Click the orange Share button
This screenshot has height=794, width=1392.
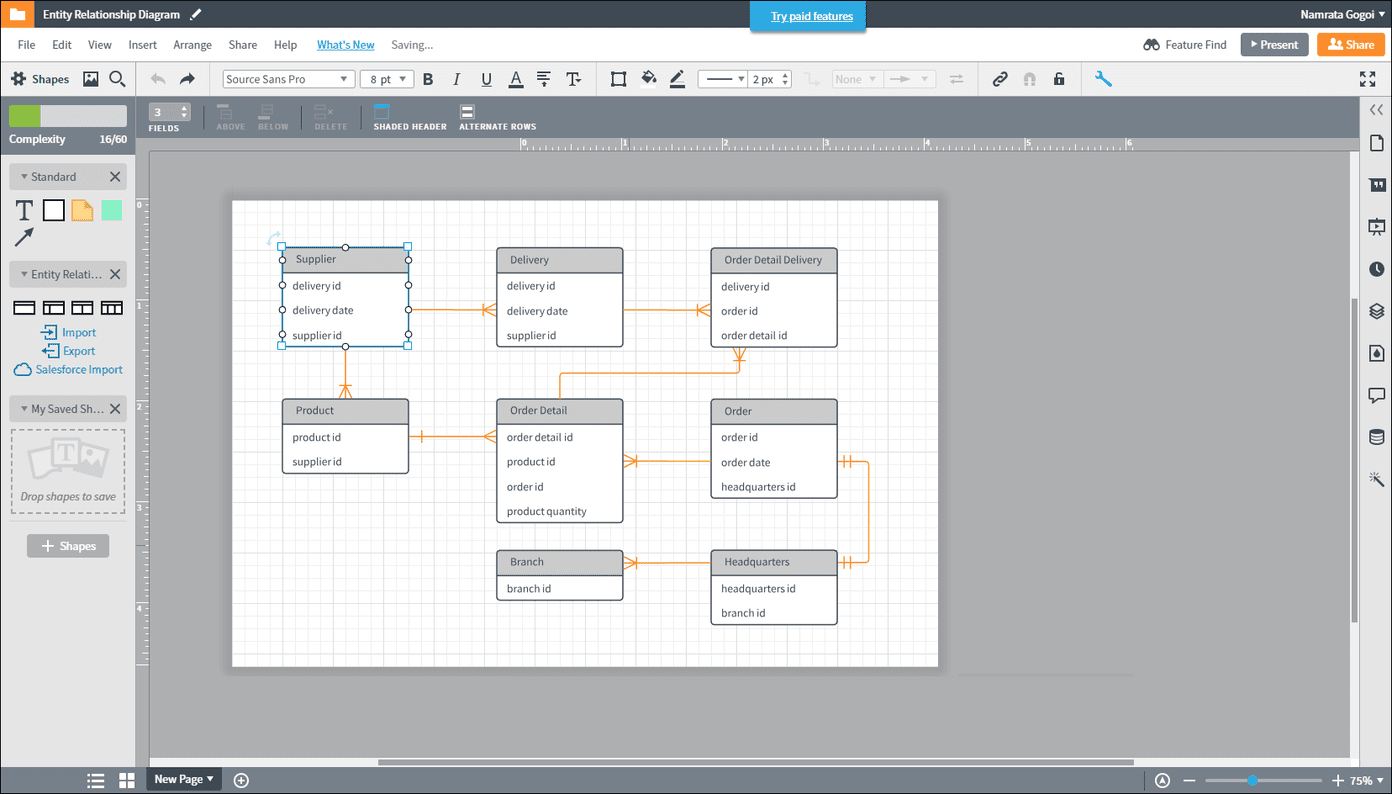click(x=1351, y=44)
